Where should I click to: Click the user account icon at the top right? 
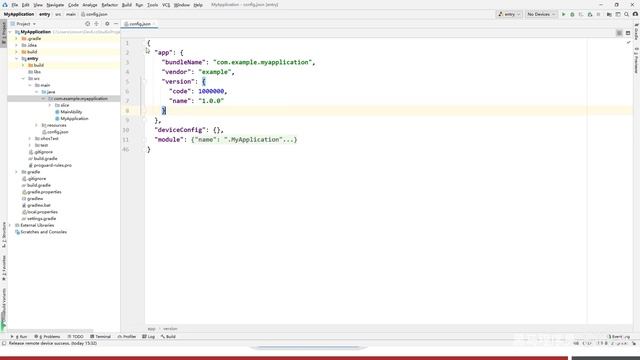coord(635,14)
